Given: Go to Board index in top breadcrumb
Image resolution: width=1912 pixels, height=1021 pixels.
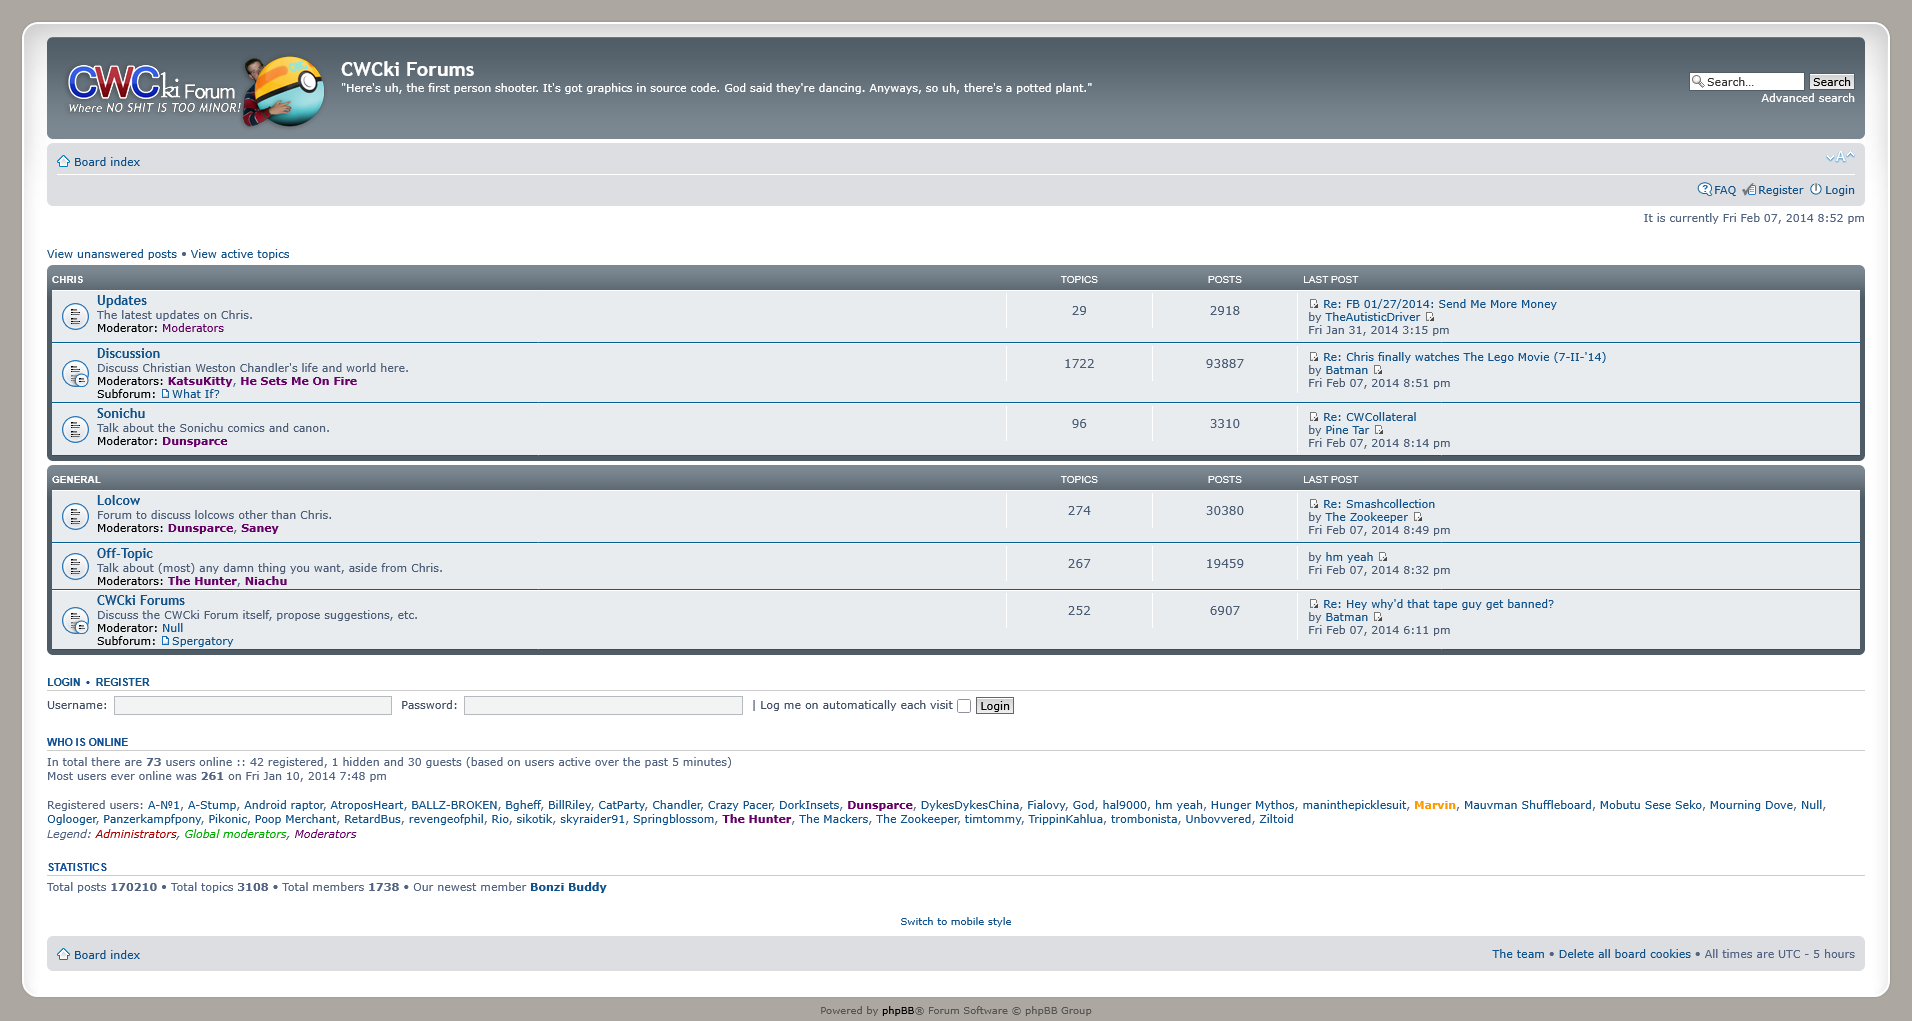Looking at the screenshot, I should [x=107, y=162].
